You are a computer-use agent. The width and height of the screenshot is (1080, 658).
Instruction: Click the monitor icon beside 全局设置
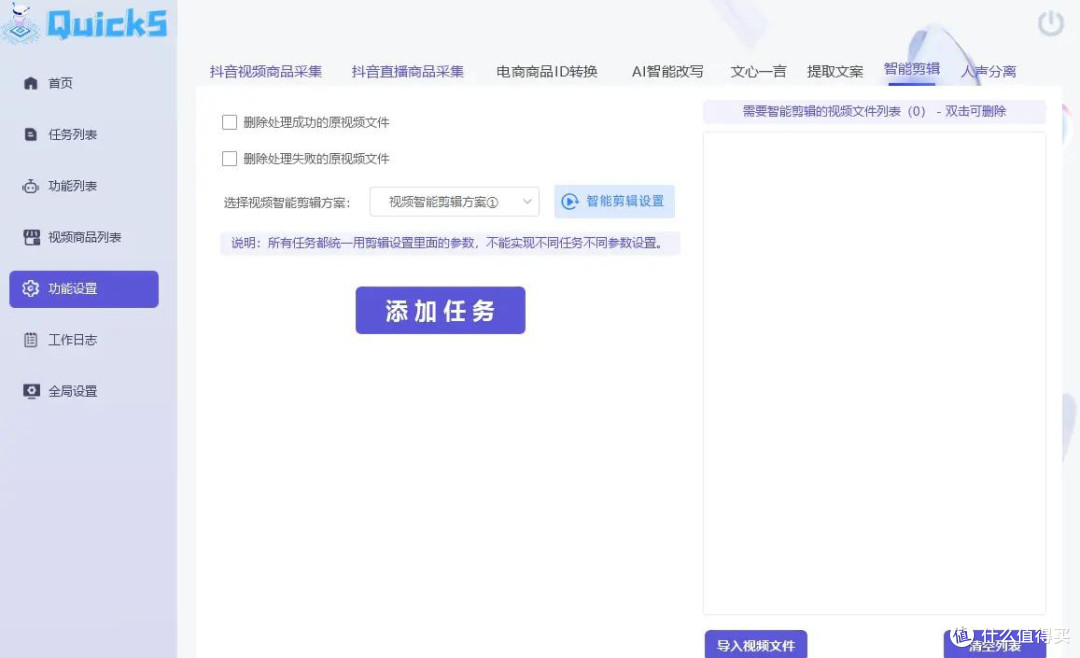tap(31, 391)
